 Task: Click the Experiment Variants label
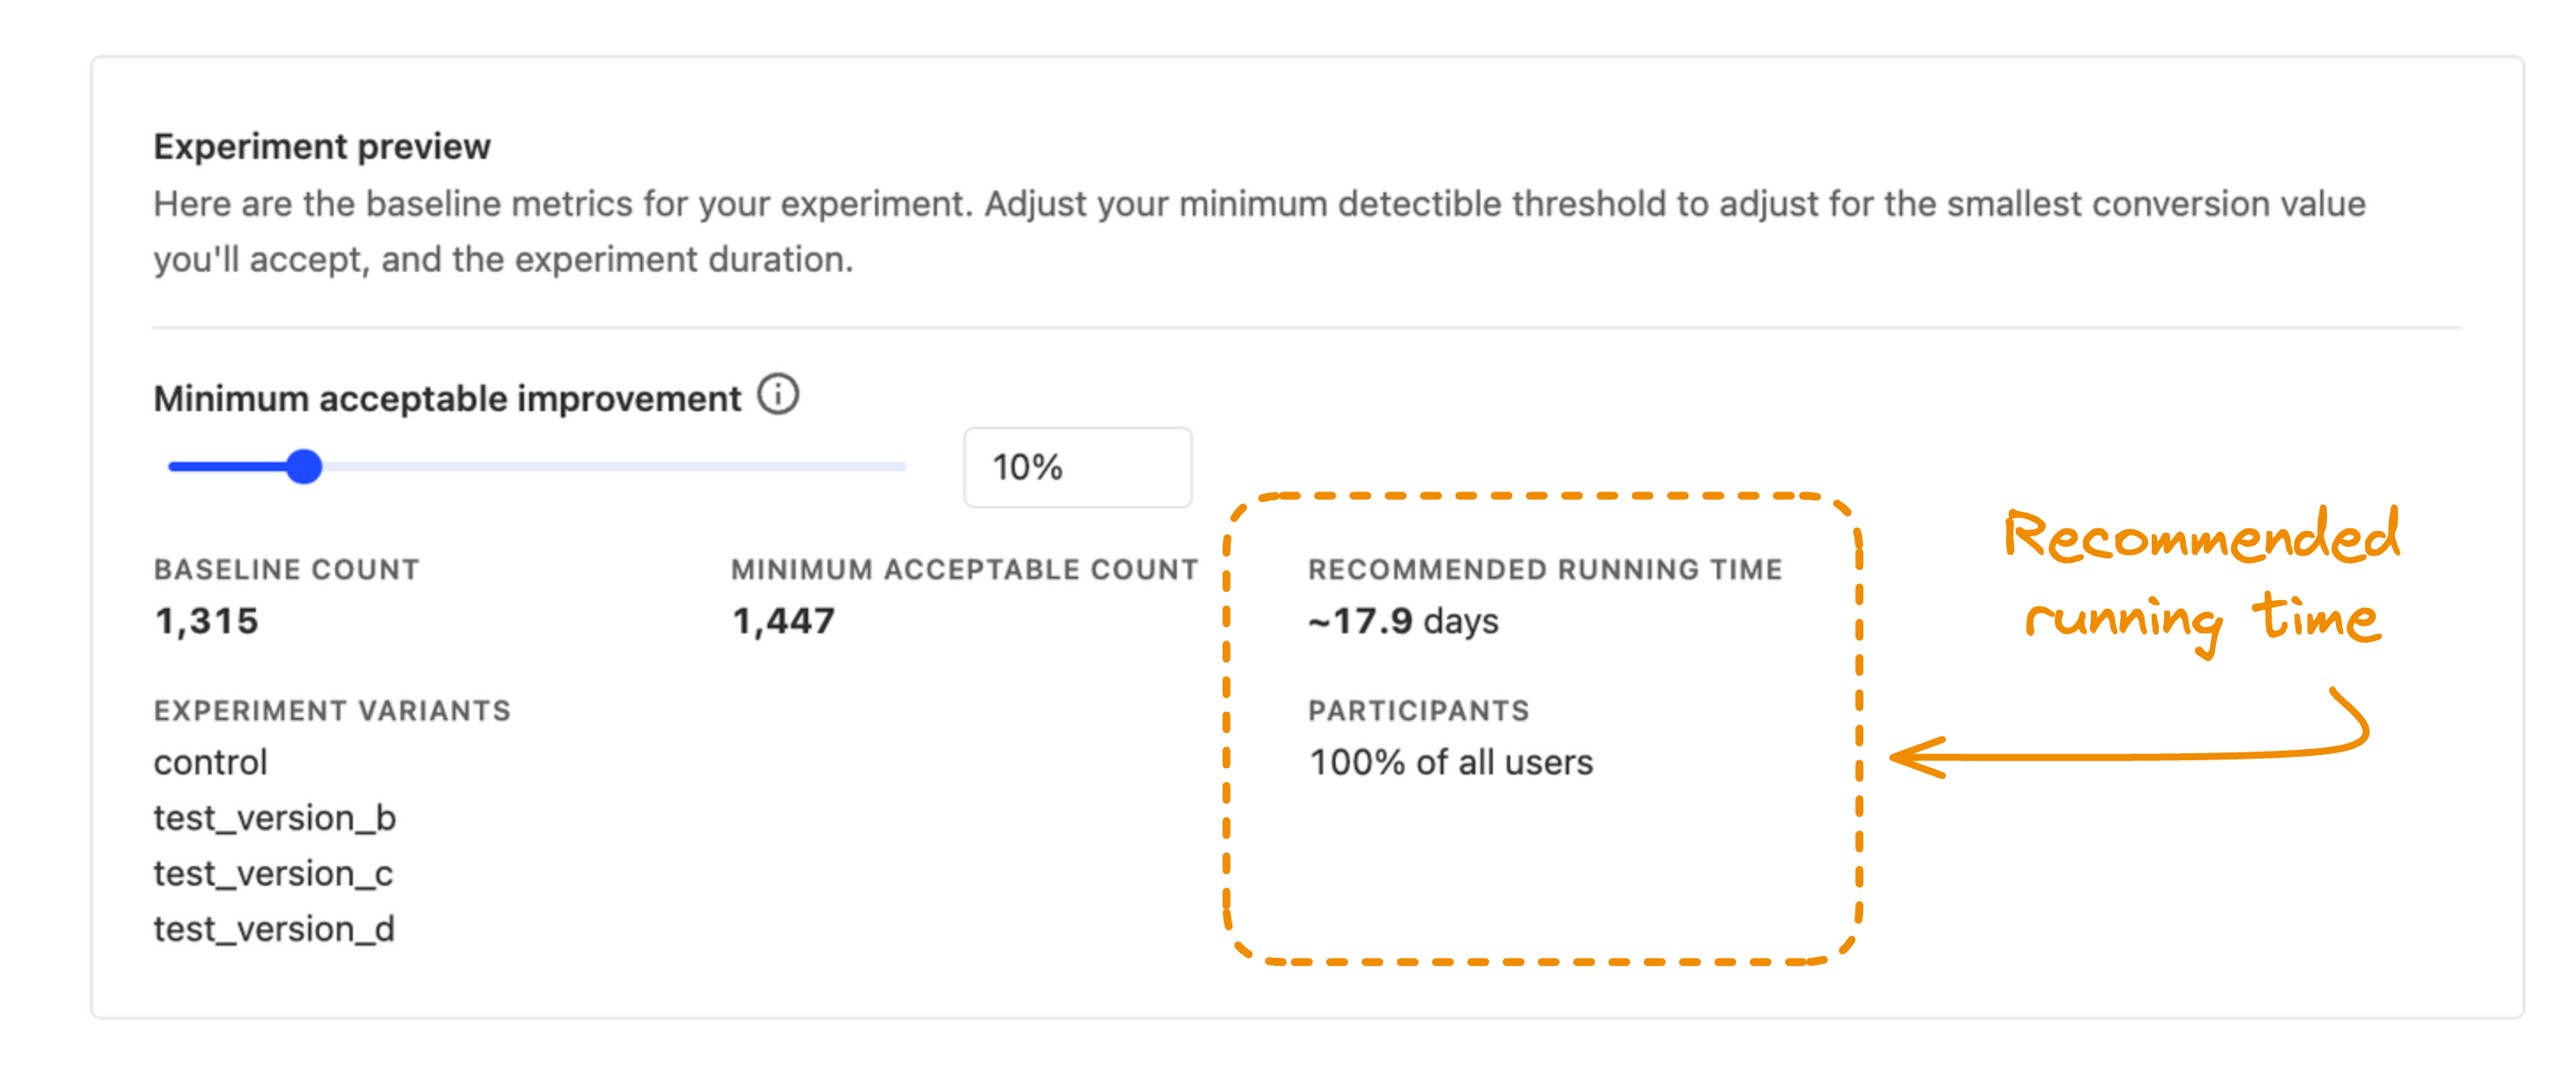pos(331,710)
